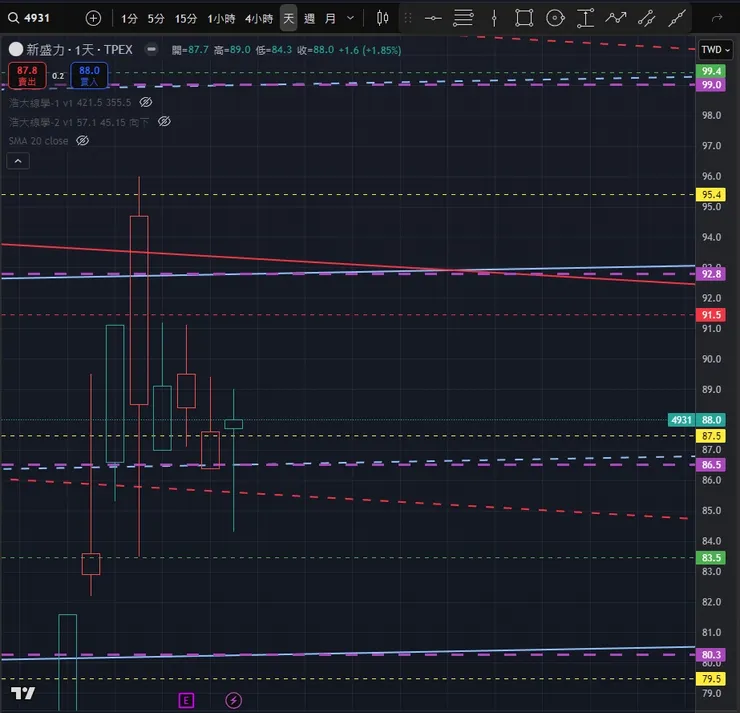Select the parallel channel drawing tool
740x713 pixels.
[646, 18]
